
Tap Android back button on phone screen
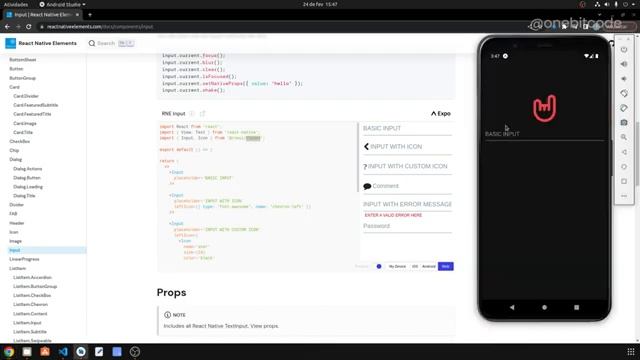(x=512, y=307)
